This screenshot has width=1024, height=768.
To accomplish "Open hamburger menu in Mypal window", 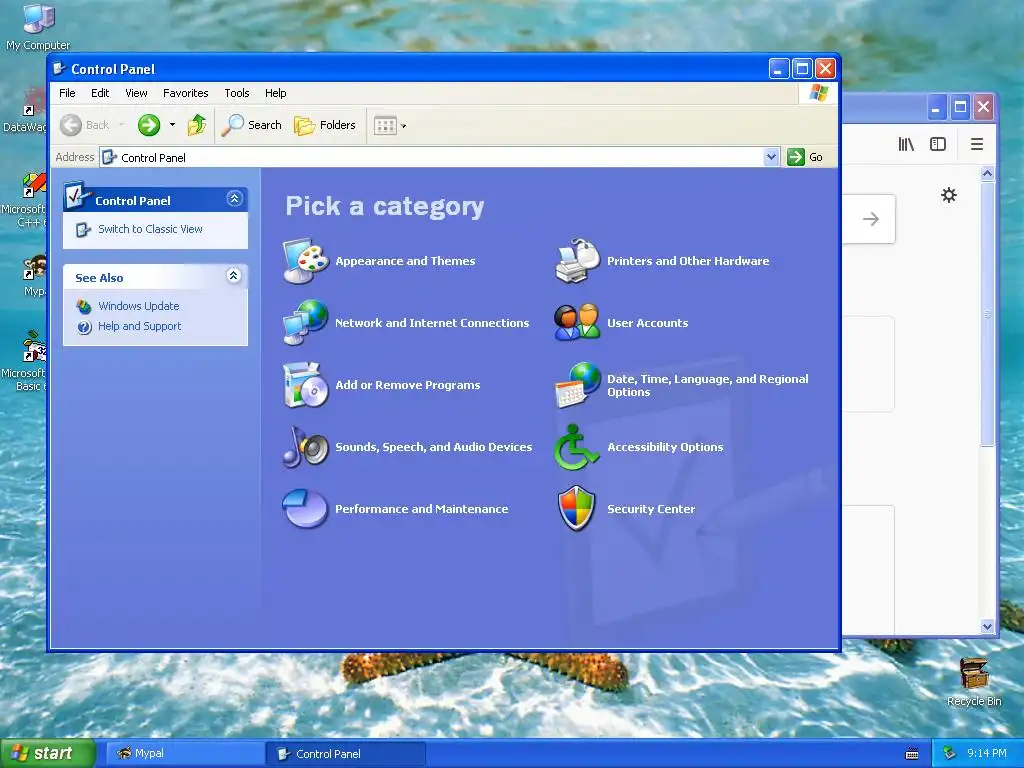I will coord(977,144).
